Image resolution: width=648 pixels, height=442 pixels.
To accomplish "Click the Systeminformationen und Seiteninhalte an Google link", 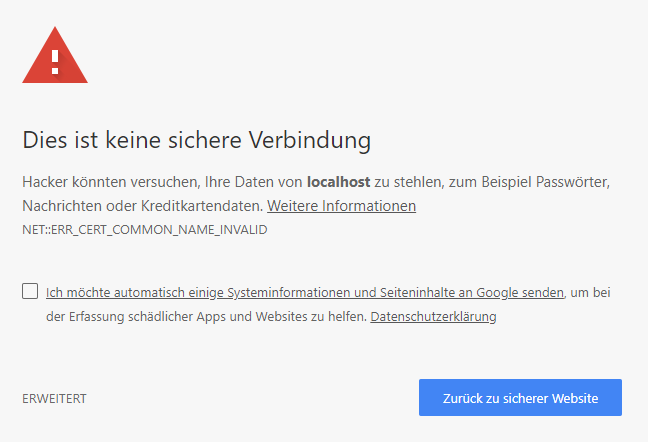I will [305, 293].
